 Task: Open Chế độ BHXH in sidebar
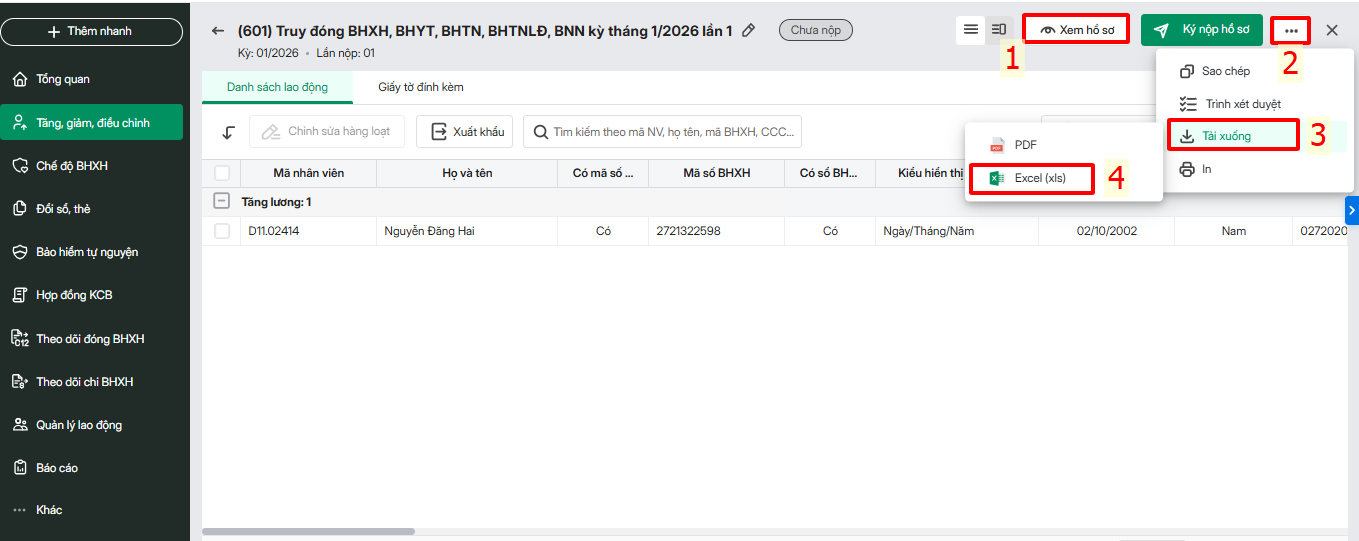point(71,166)
